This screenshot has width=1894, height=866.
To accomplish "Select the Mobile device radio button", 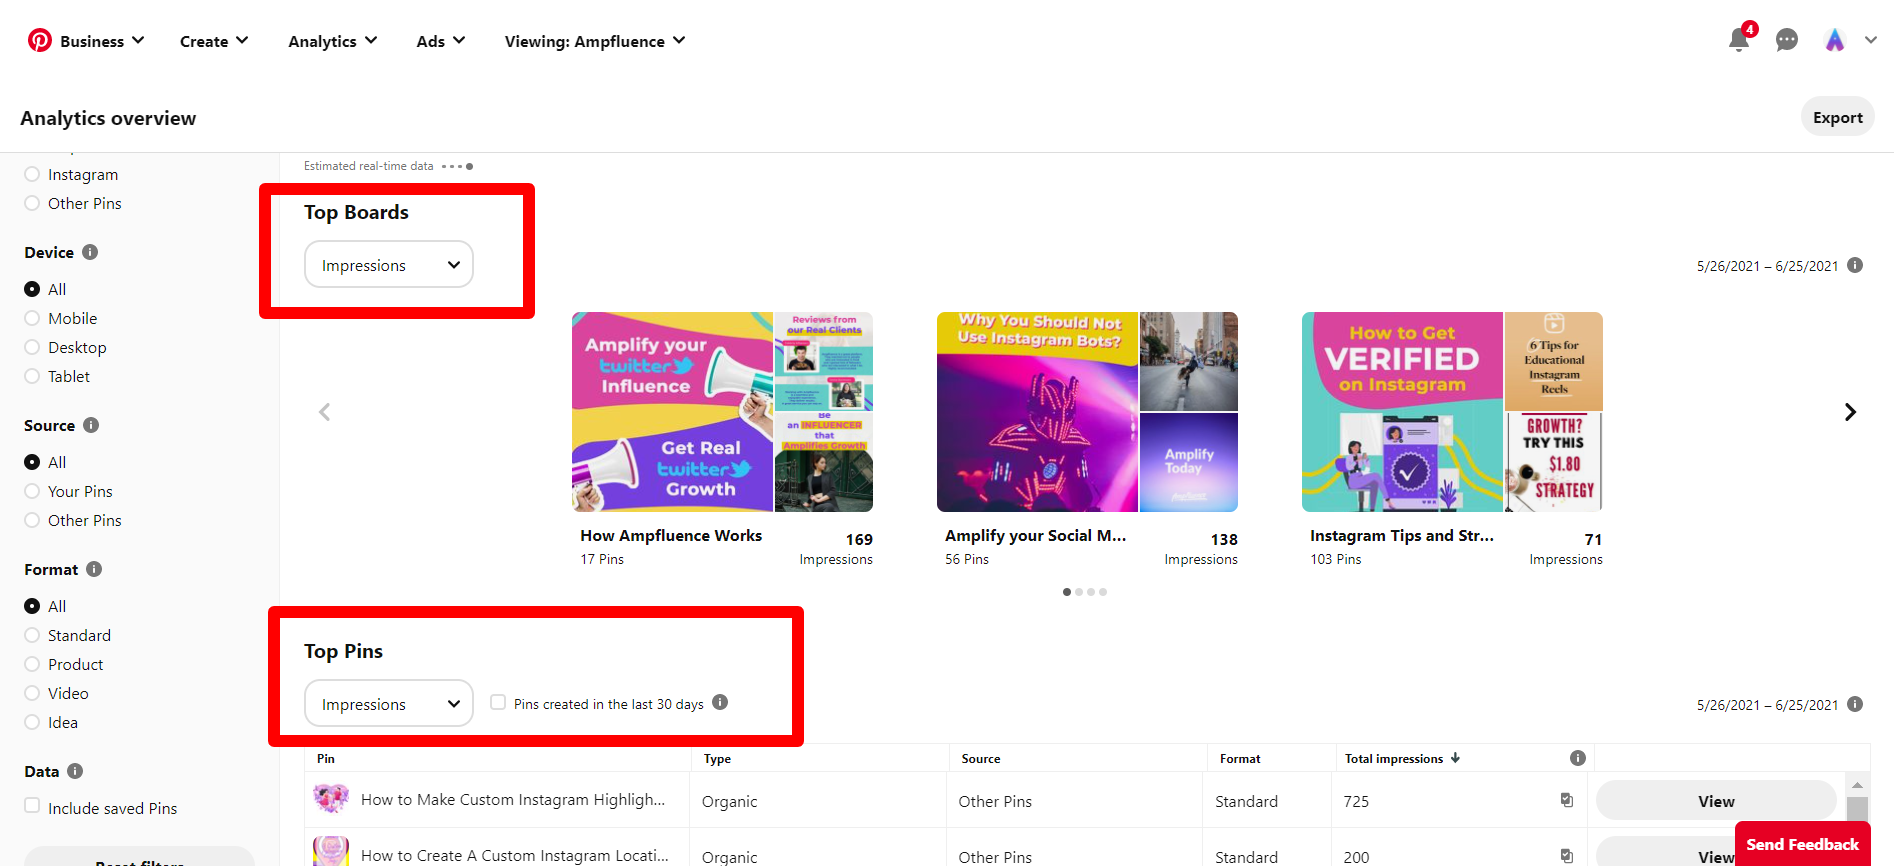I will pos(32,318).
